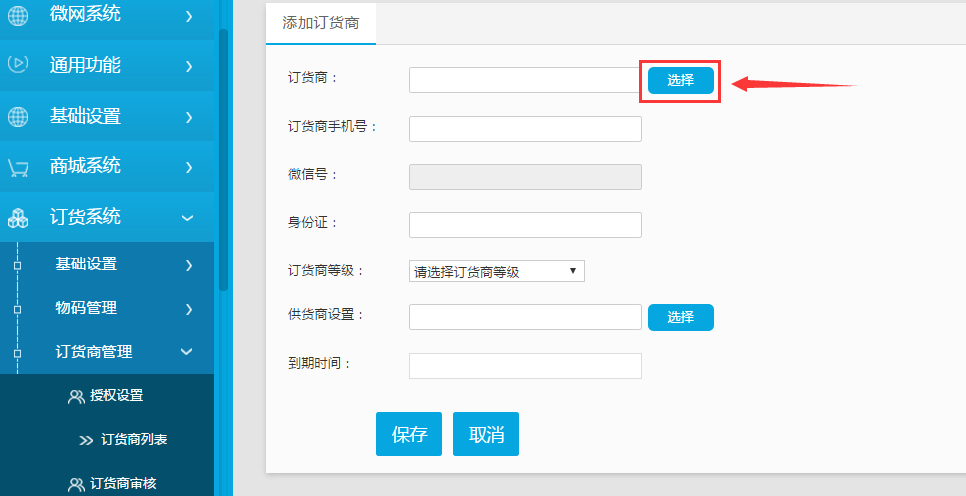Collapse the 订货商管理 submenu
966x496 pixels.
(x=187, y=351)
